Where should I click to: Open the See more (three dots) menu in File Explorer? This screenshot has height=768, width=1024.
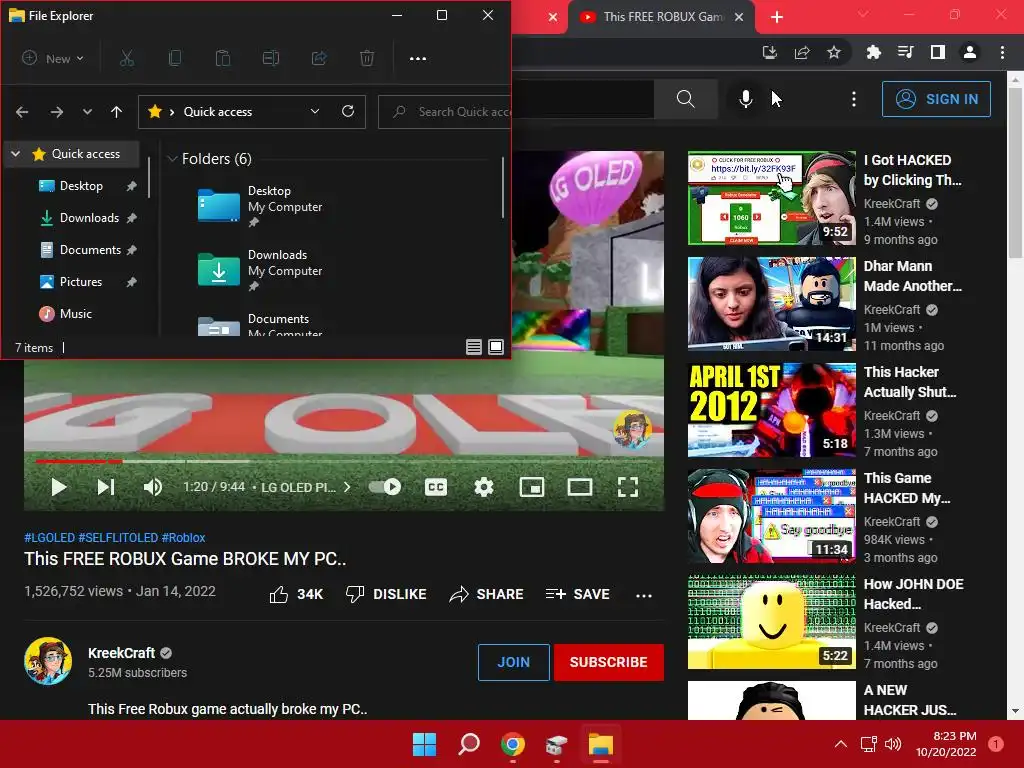(418, 58)
